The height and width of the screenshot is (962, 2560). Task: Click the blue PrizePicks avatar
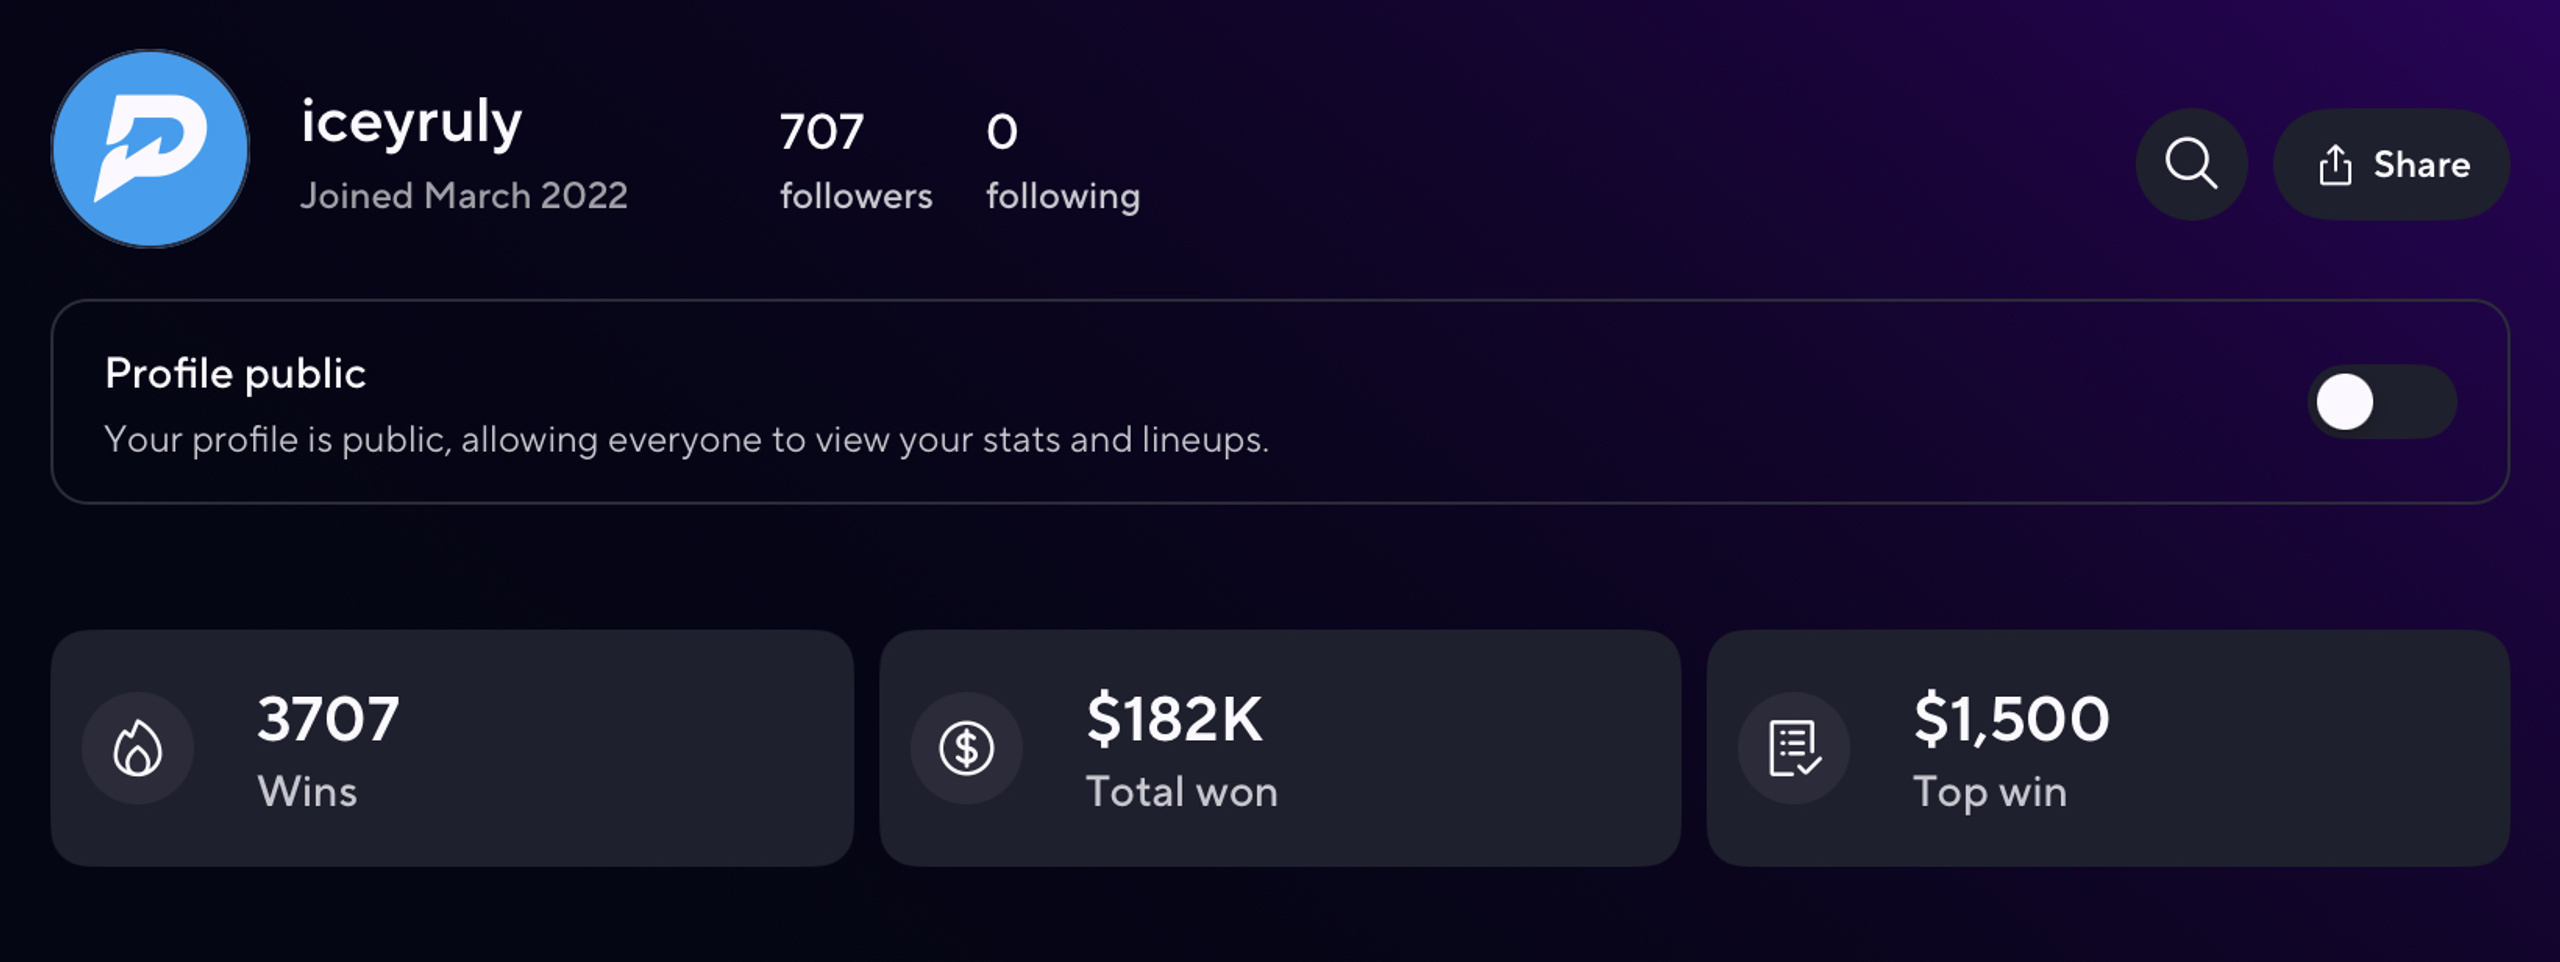point(150,149)
